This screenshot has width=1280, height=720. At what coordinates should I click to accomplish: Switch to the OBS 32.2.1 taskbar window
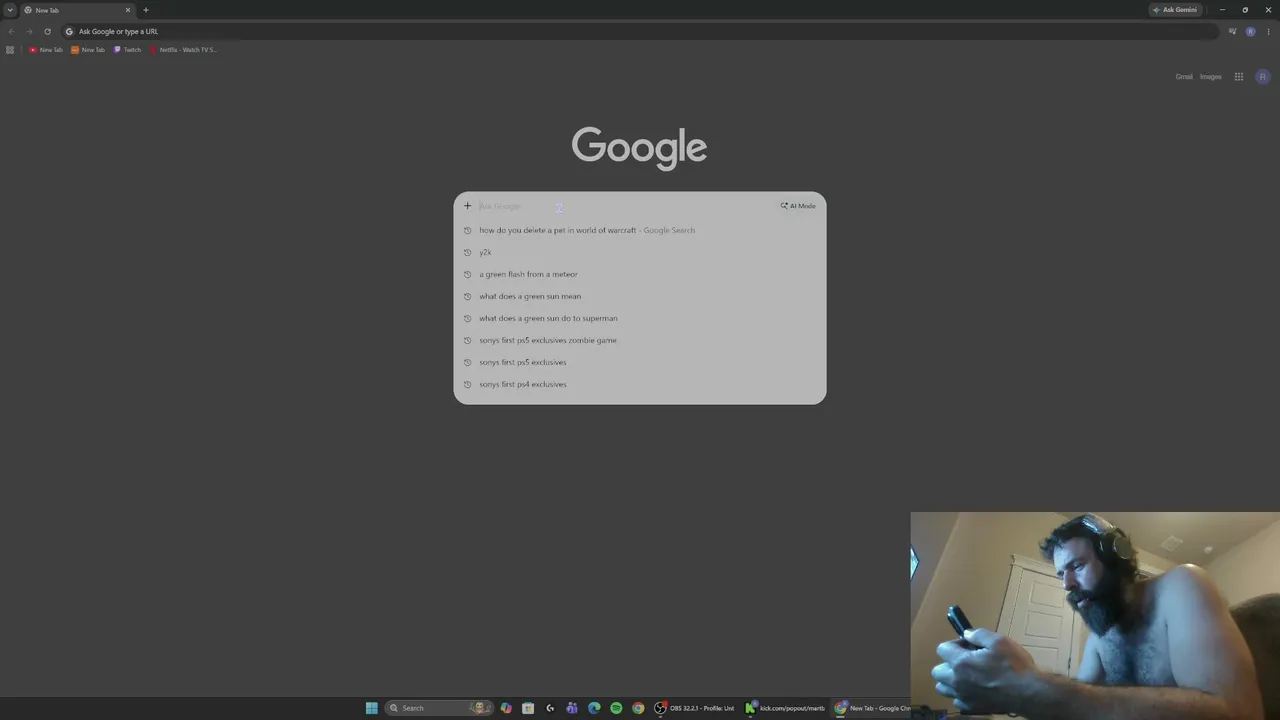pyautogui.click(x=695, y=708)
